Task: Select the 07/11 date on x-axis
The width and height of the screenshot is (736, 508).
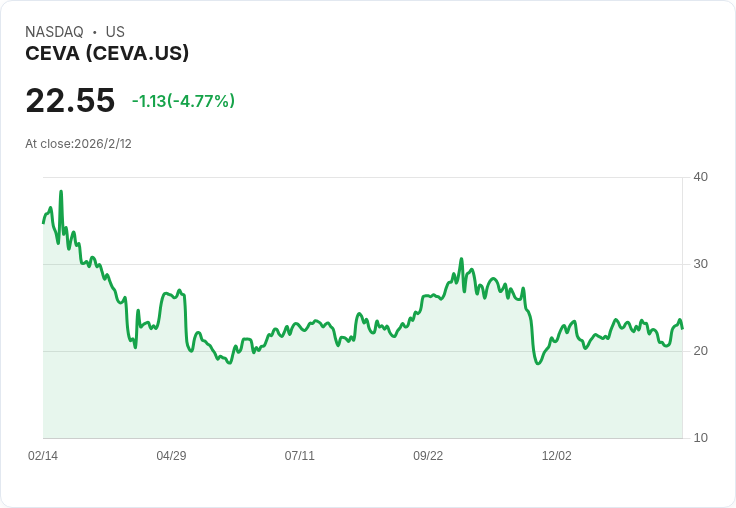Action: tap(299, 456)
